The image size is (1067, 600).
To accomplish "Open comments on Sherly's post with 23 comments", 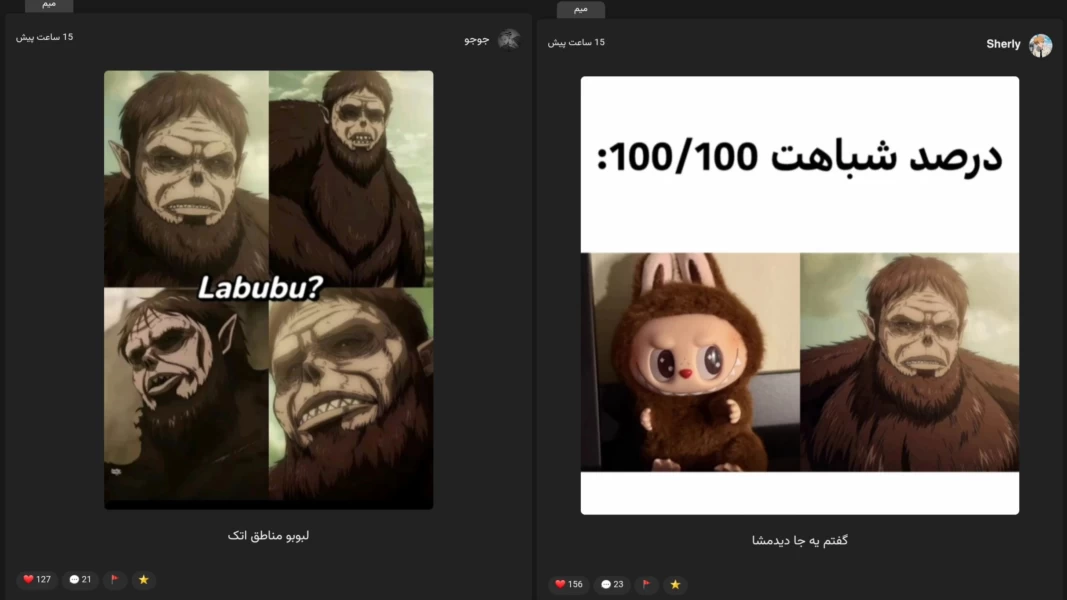I will [612, 584].
